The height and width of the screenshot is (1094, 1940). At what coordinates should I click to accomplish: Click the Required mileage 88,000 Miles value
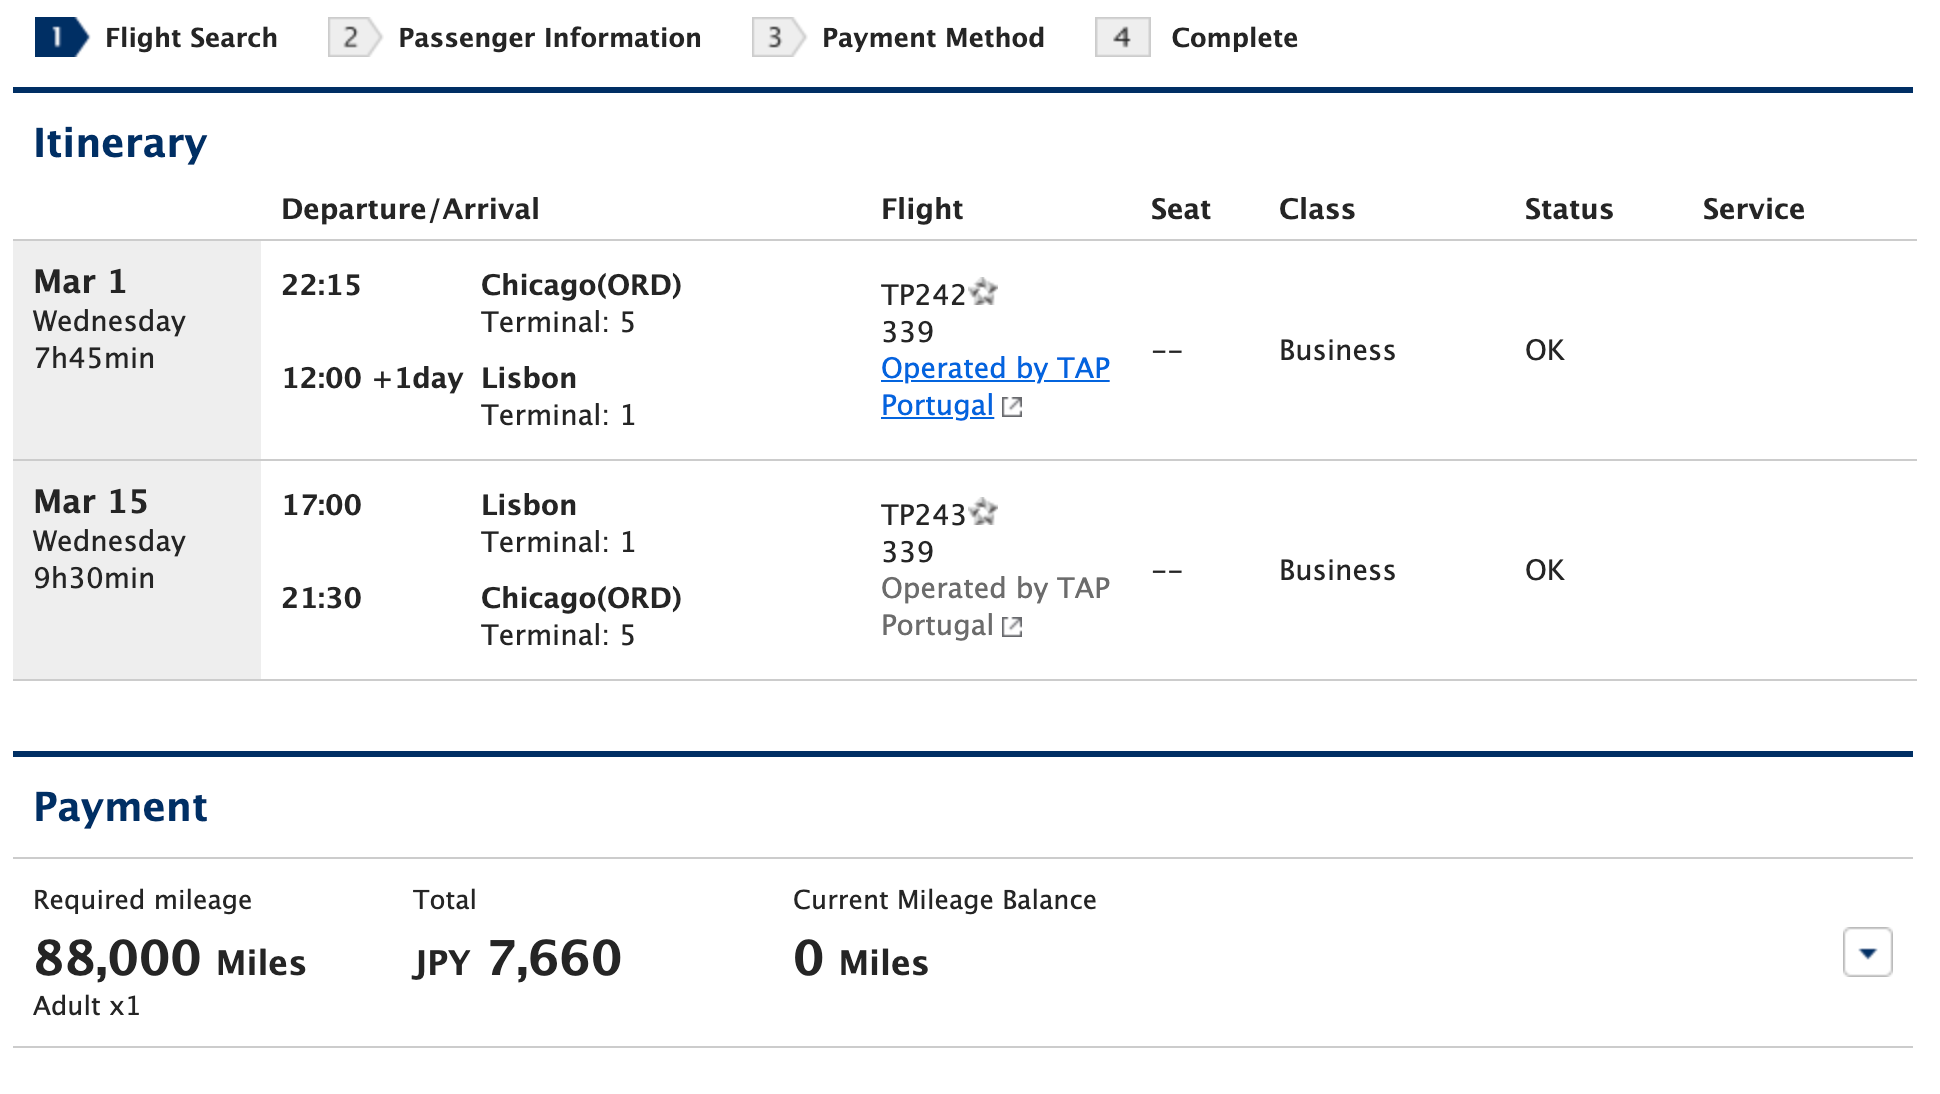click(x=170, y=958)
